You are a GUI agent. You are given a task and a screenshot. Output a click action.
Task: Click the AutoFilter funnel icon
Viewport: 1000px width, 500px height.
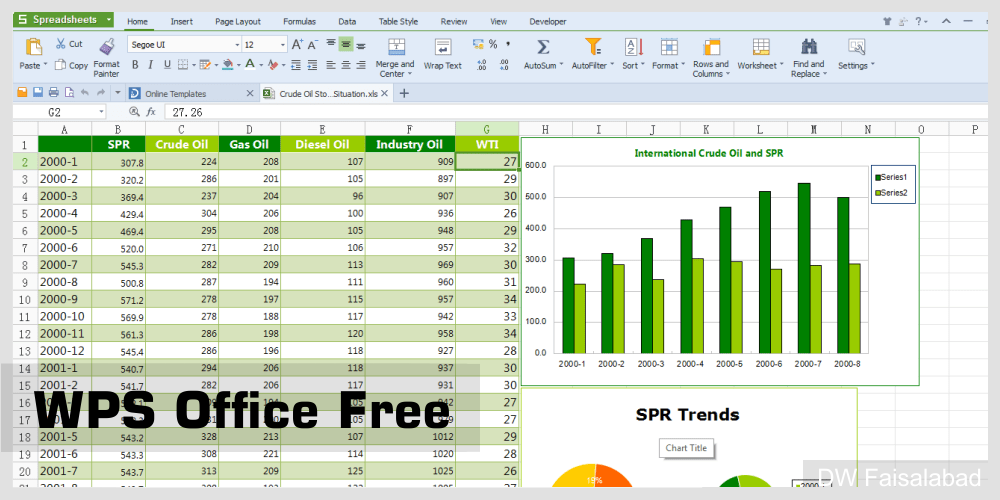[593, 47]
